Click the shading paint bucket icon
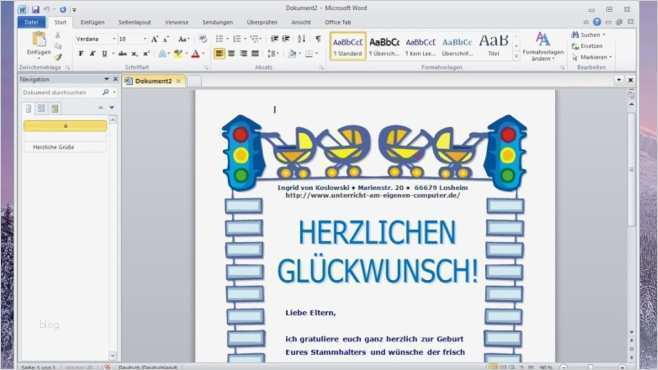Screen dimensions: 658x370 pyautogui.click(x=292, y=54)
